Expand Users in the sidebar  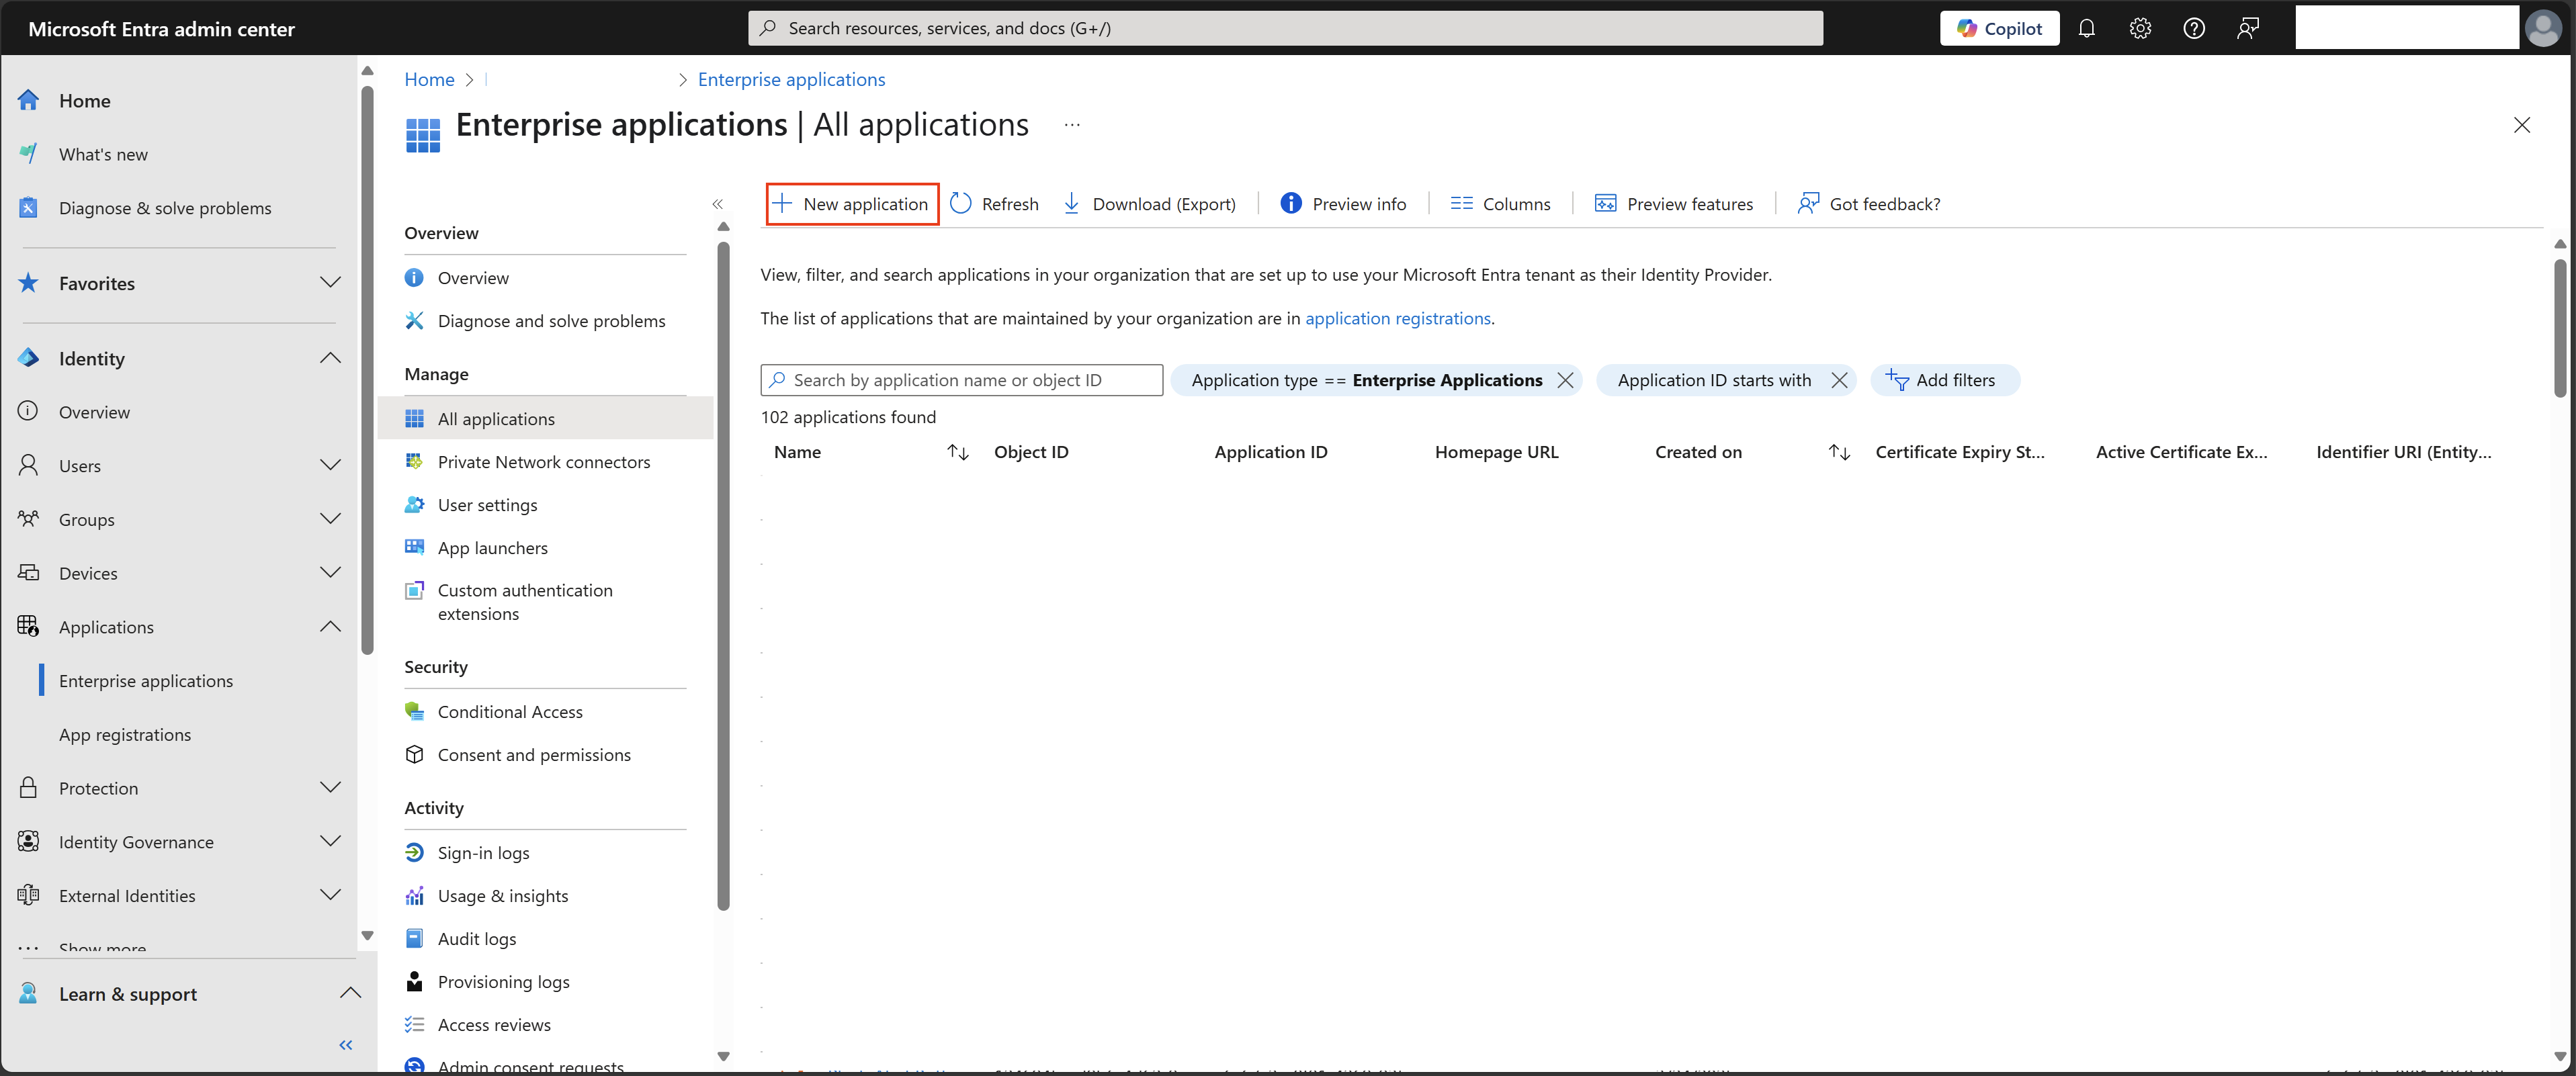pyautogui.click(x=330, y=465)
